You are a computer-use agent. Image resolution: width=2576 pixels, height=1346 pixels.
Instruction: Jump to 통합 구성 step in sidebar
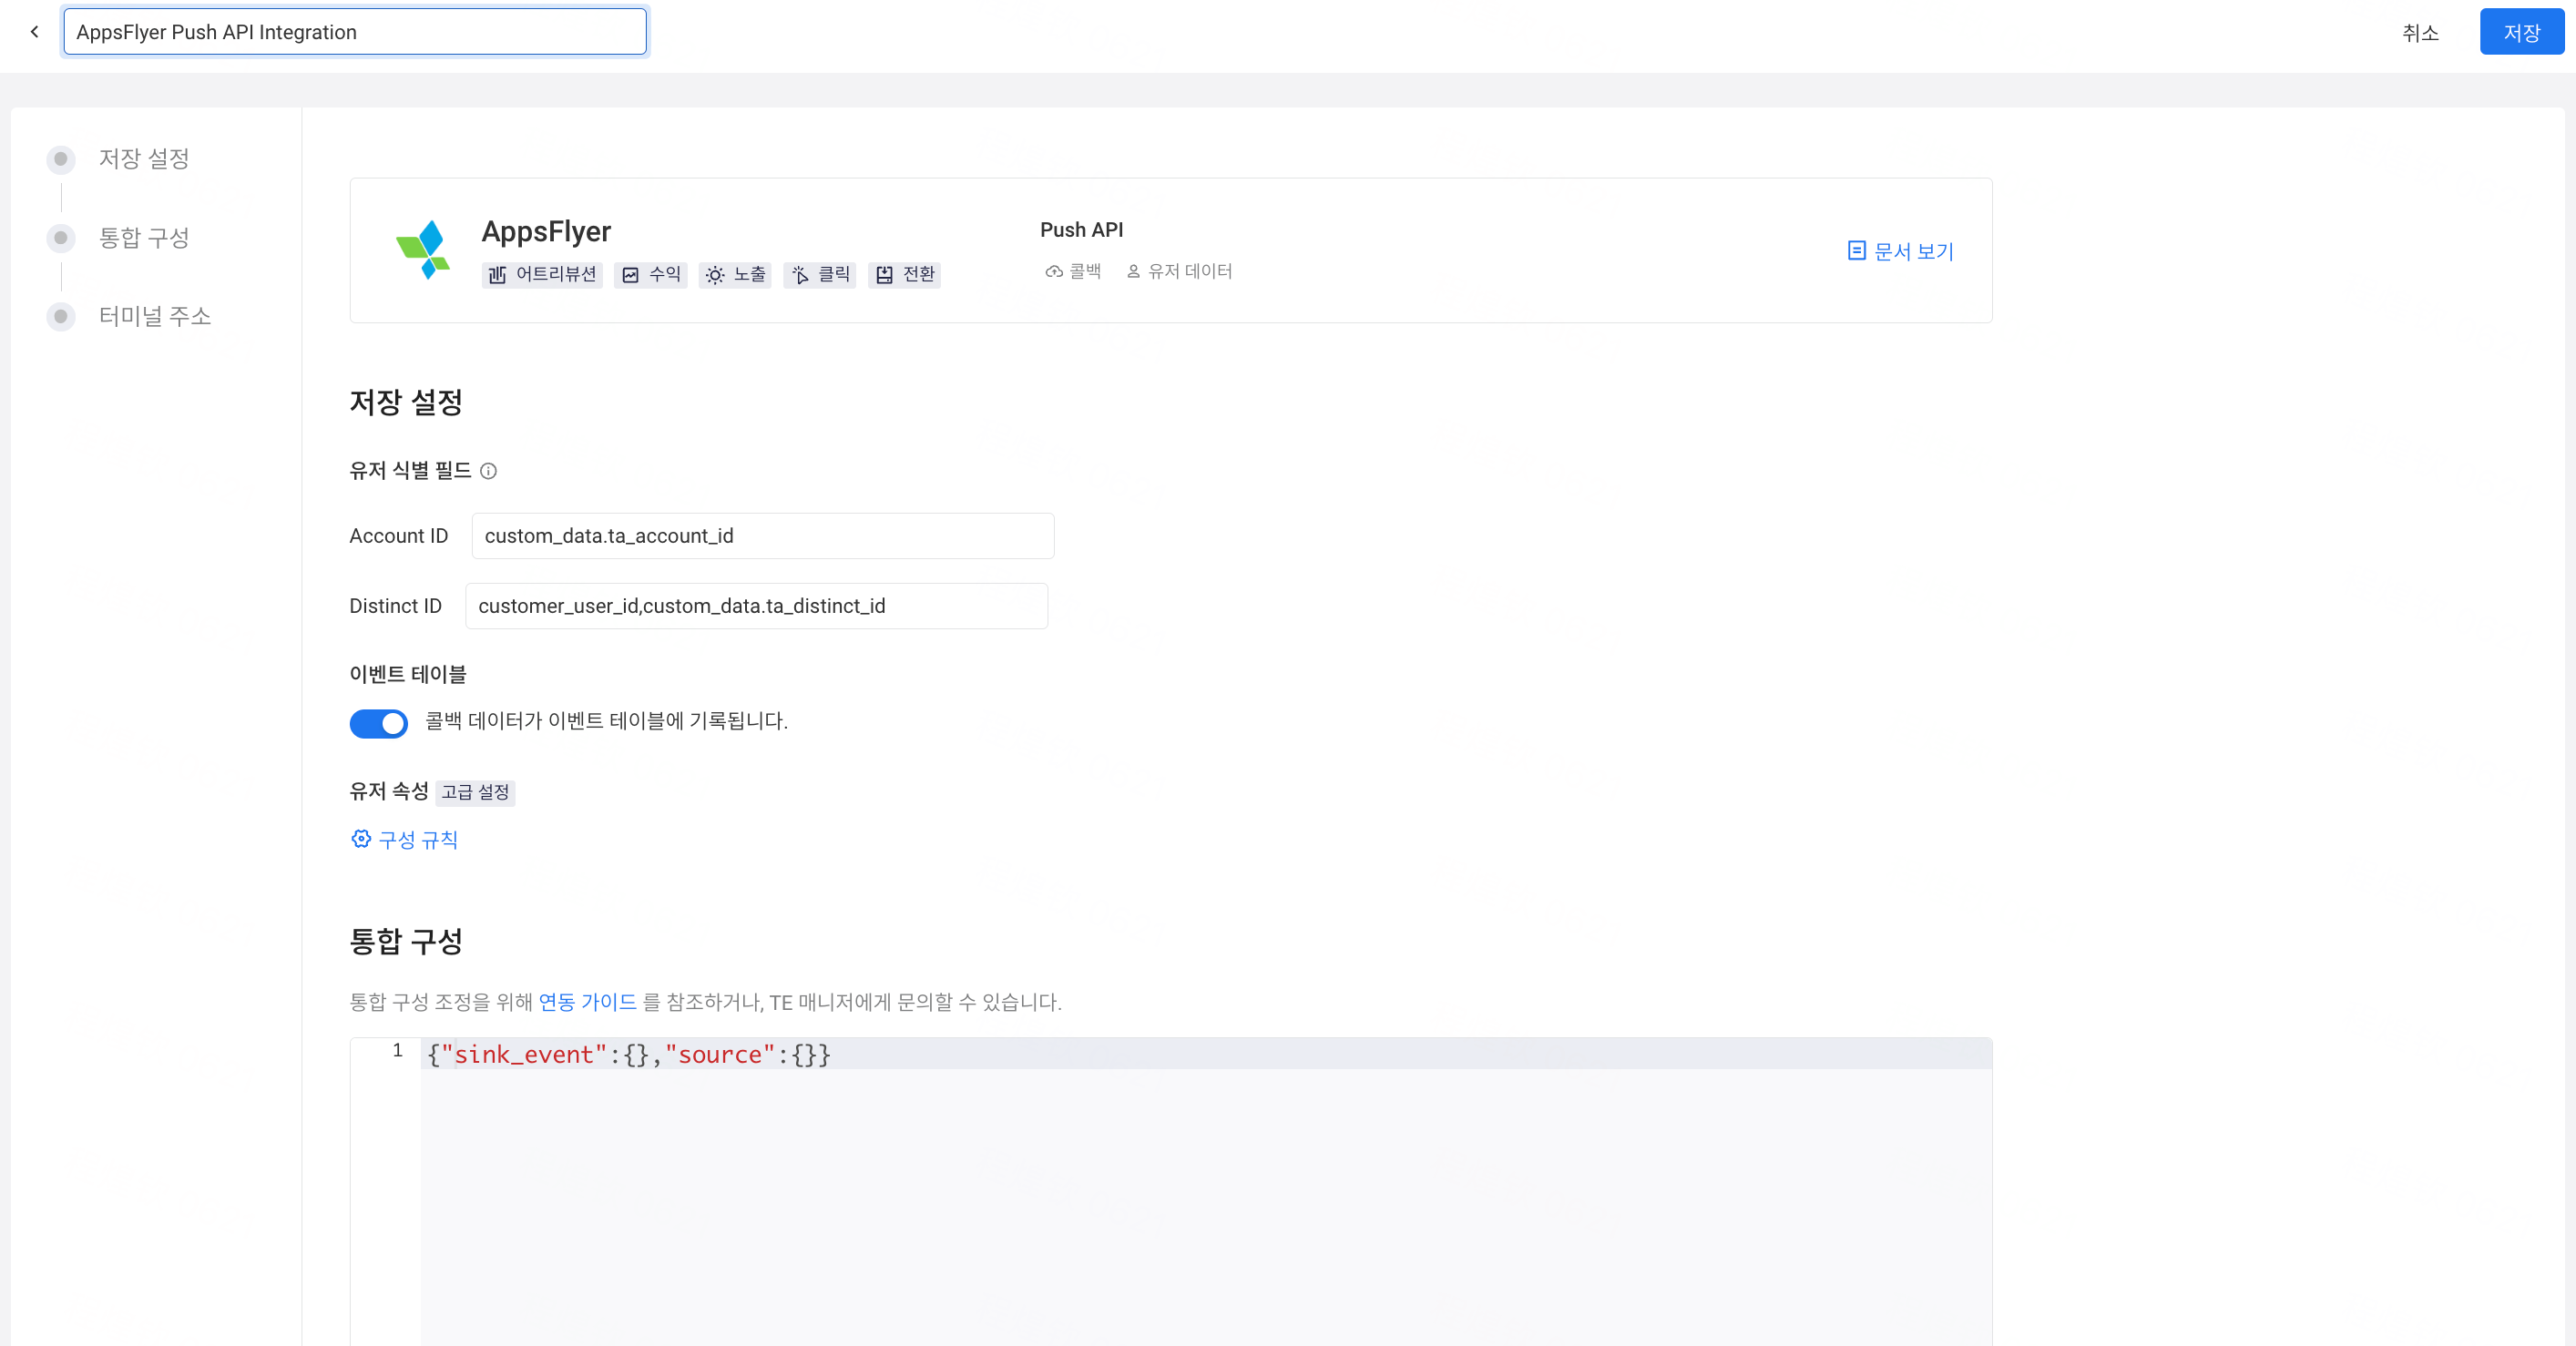[x=143, y=238]
